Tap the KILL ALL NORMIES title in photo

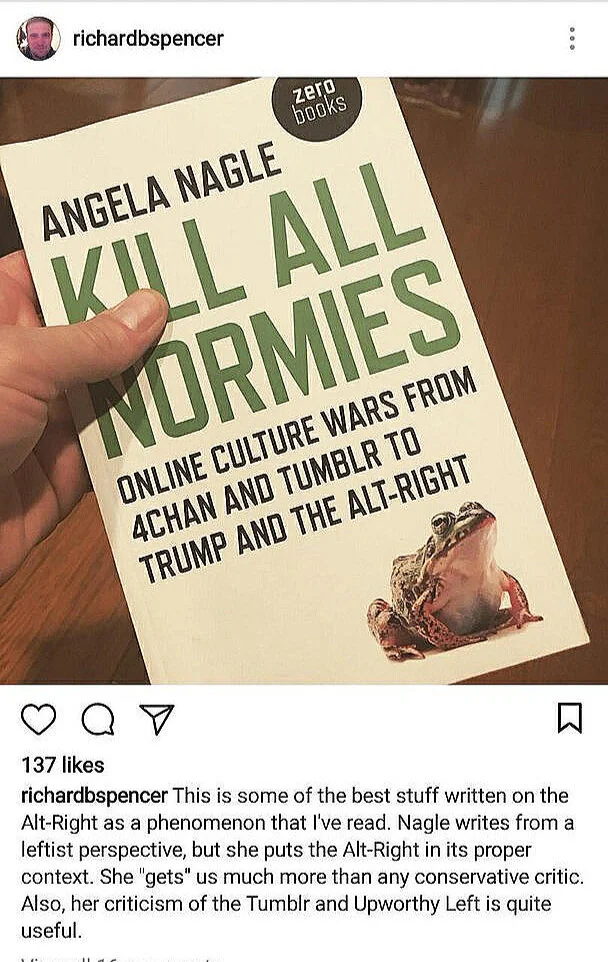click(x=258, y=307)
